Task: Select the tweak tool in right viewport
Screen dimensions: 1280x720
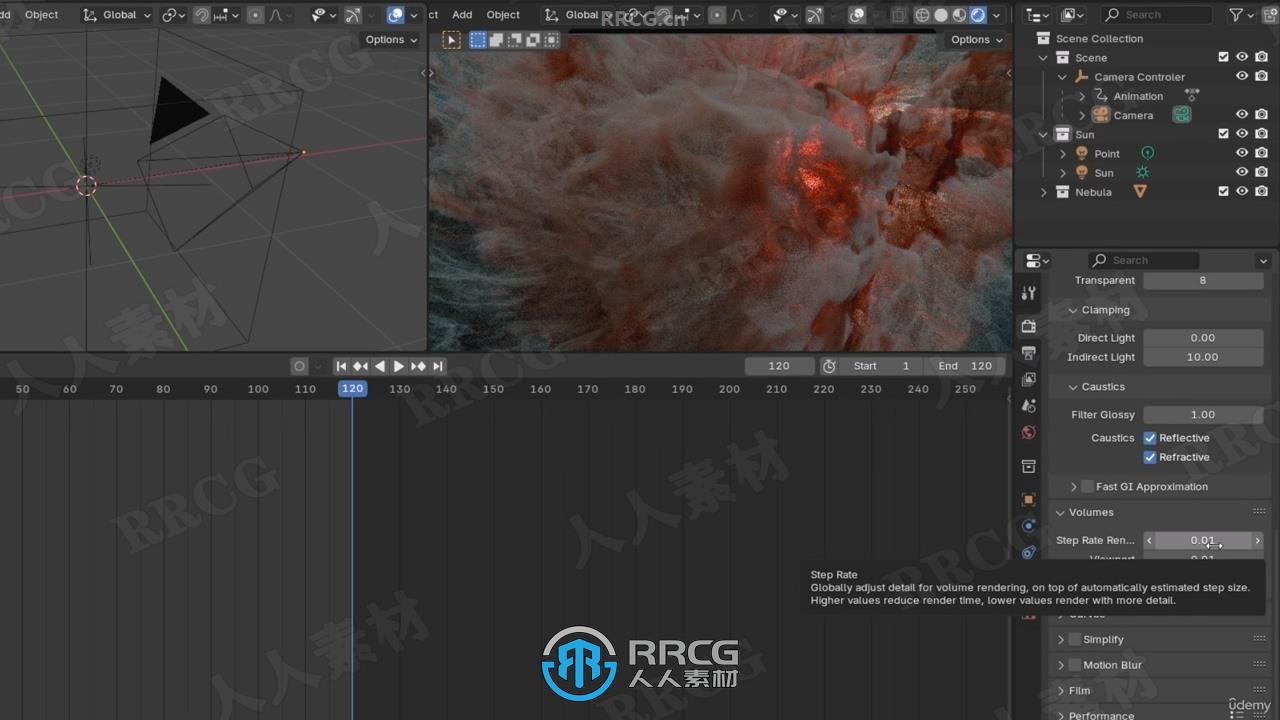Action: pyautogui.click(x=452, y=40)
